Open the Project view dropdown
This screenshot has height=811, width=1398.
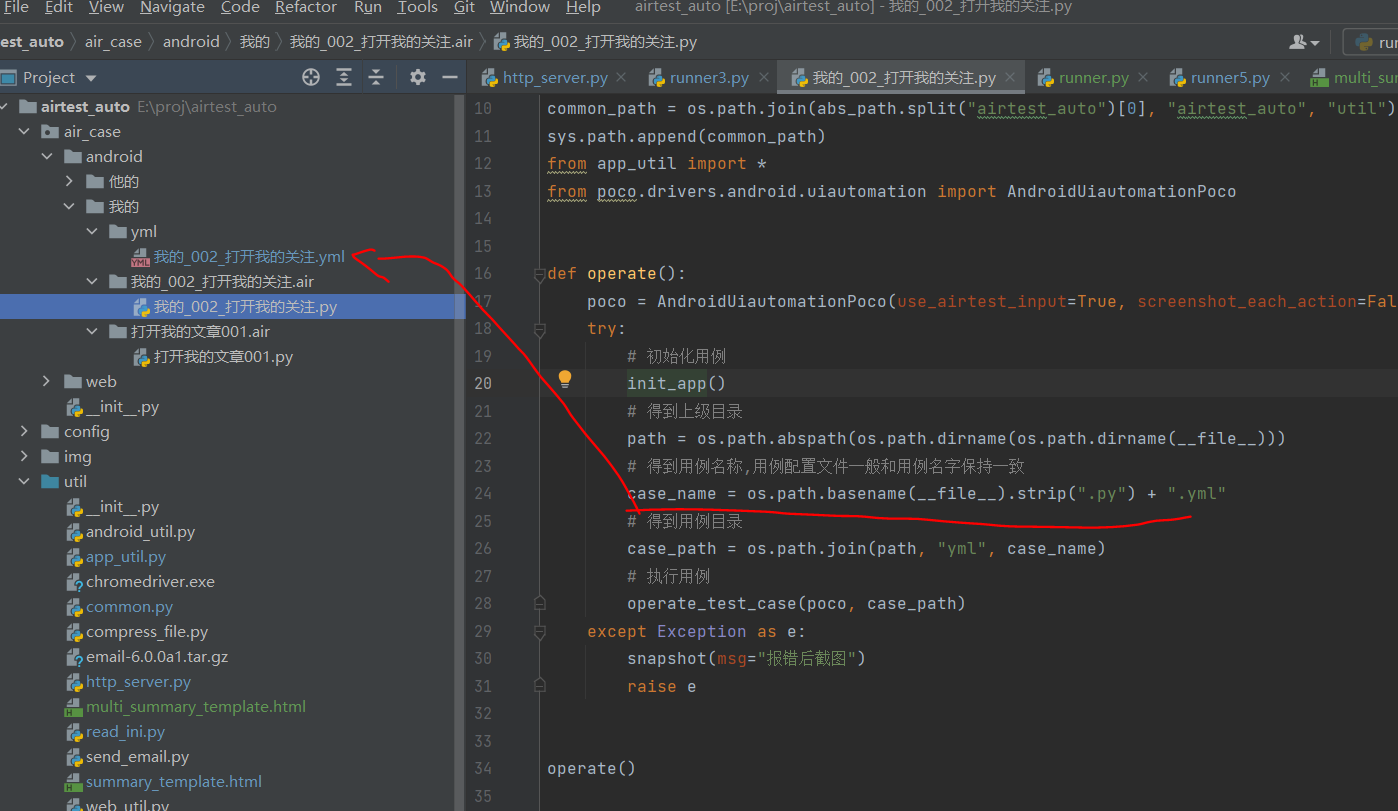pyautogui.click(x=91, y=78)
